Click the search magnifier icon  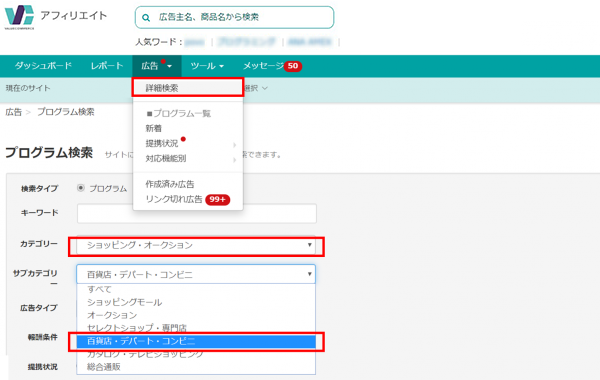[x=146, y=18]
